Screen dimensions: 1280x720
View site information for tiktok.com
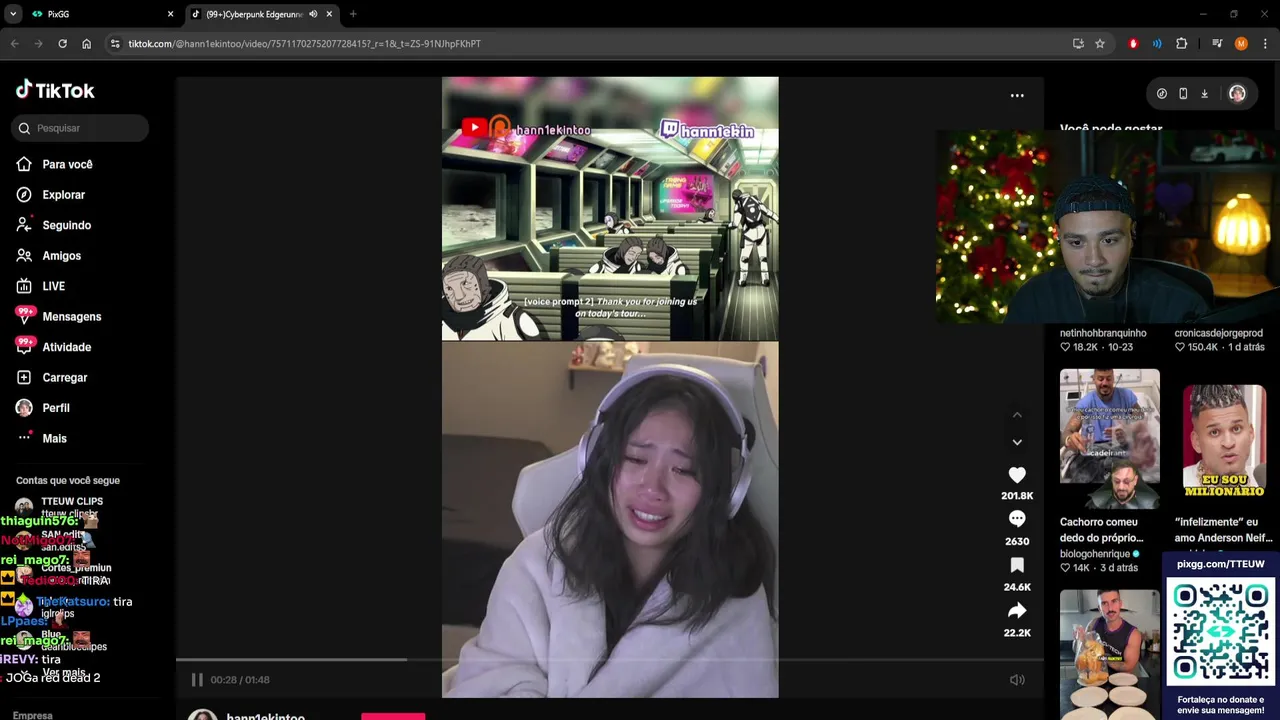tap(115, 44)
